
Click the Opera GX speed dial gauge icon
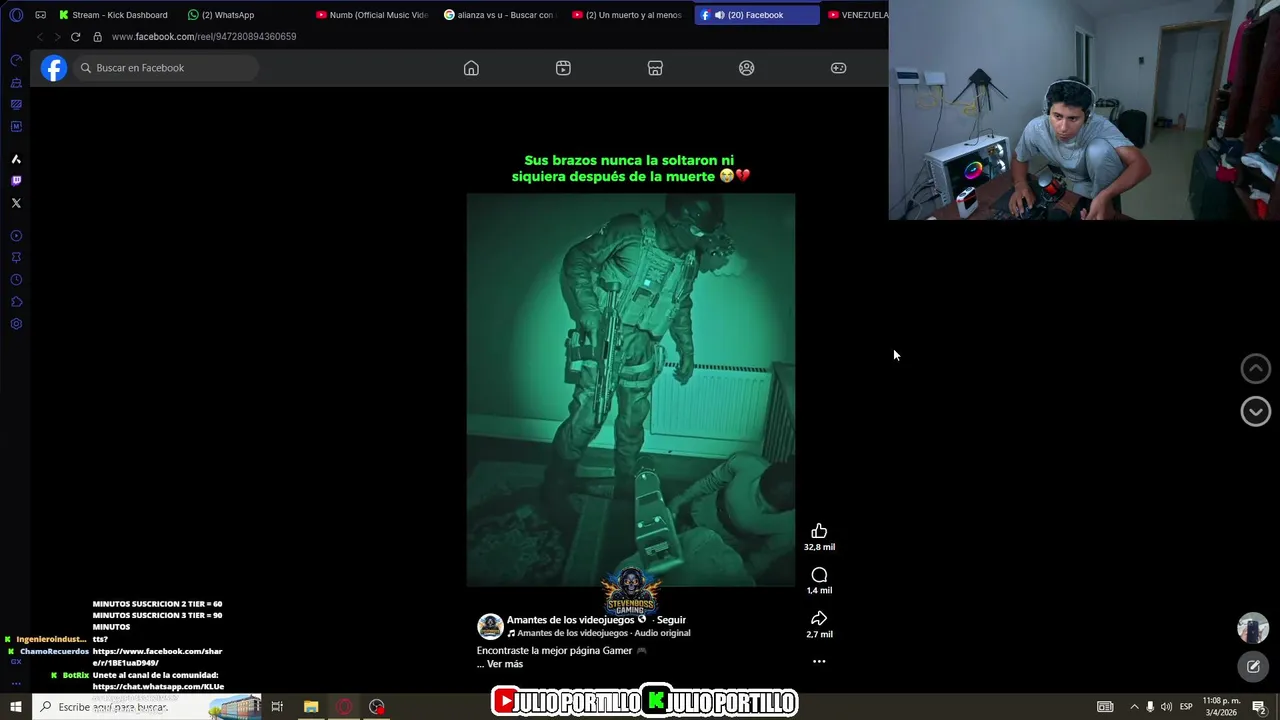click(x=16, y=60)
